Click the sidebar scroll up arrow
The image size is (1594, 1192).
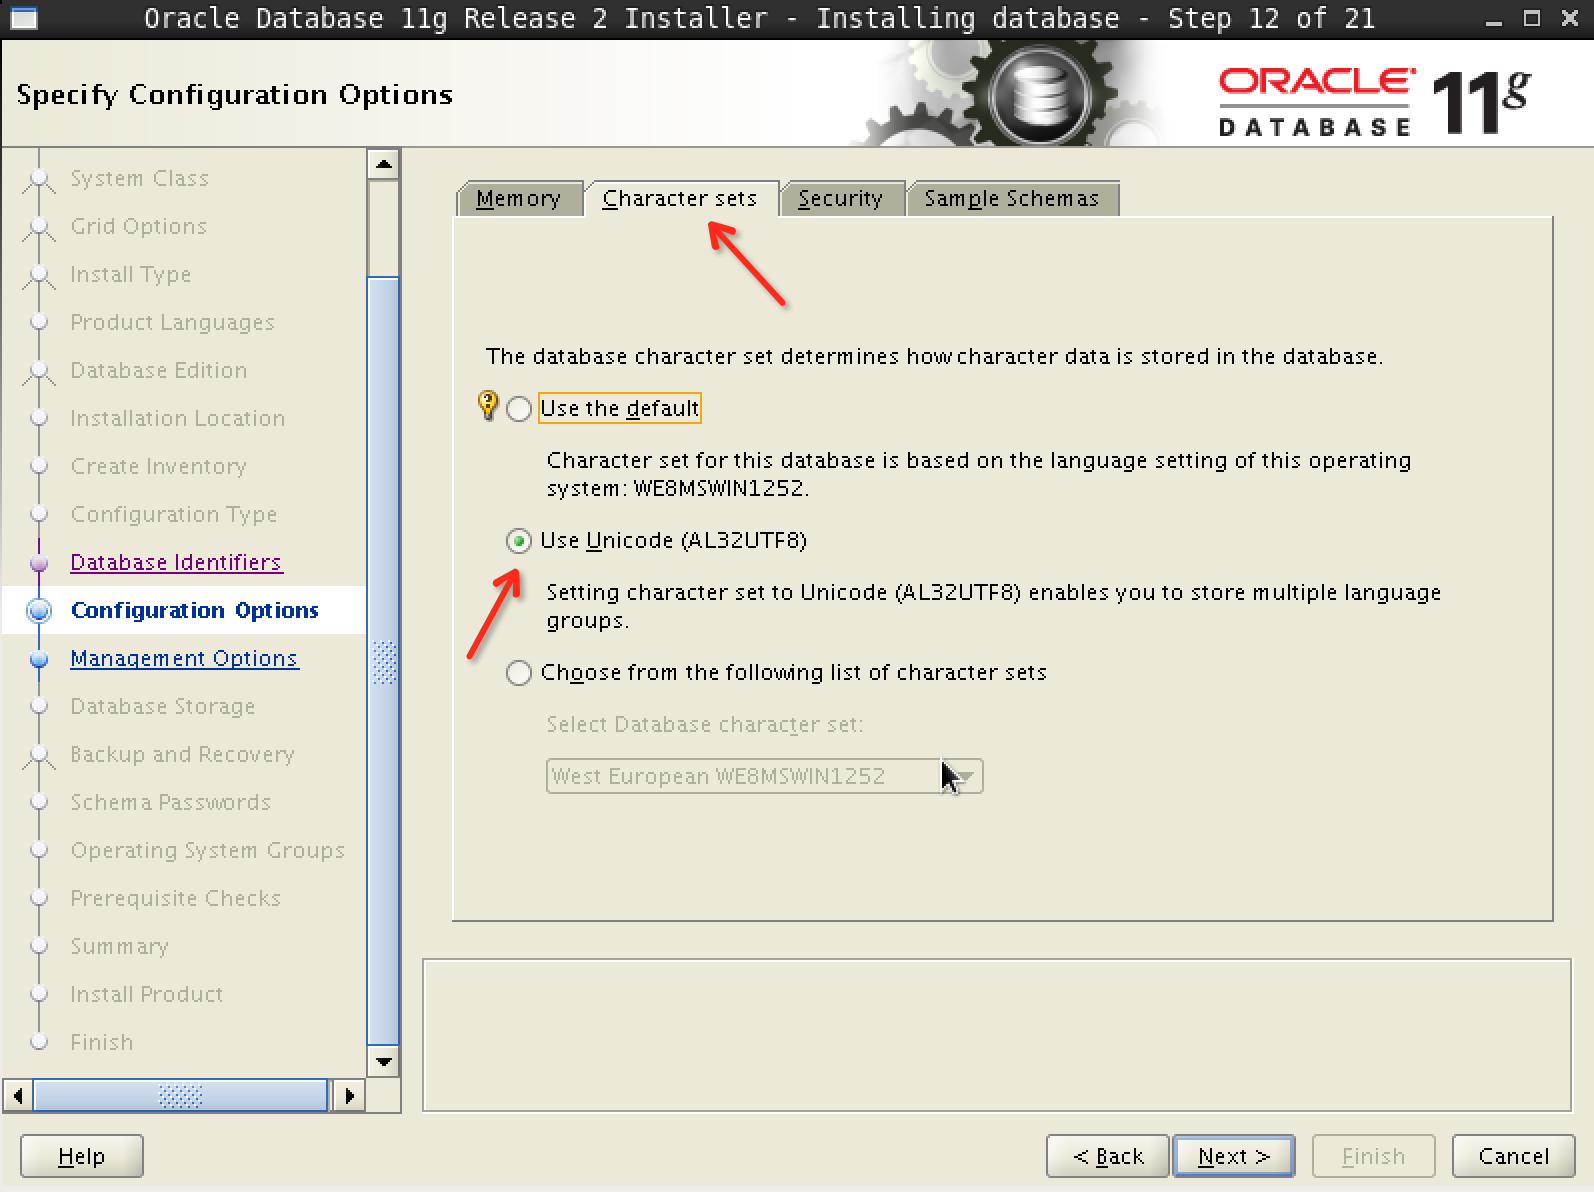pyautogui.click(x=384, y=164)
